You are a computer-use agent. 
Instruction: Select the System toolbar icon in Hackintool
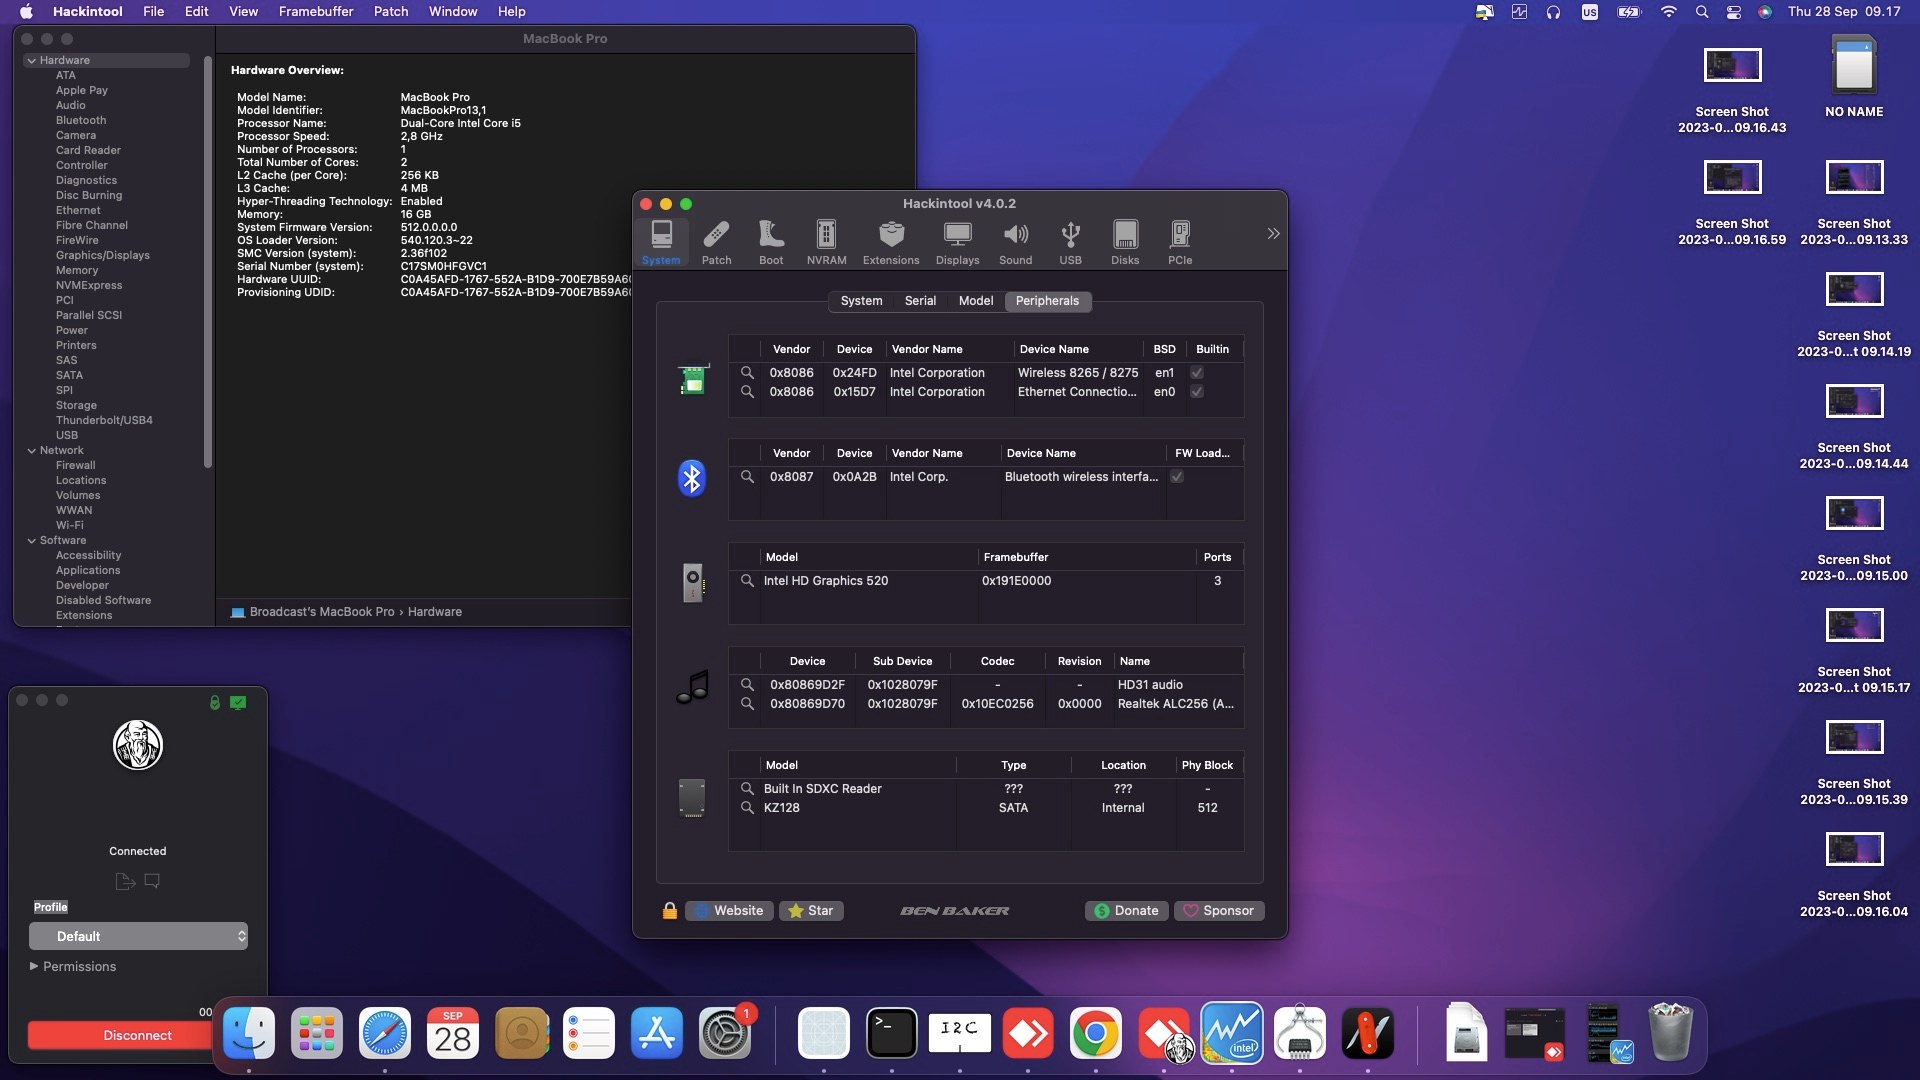pyautogui.click(x=661, y=243)
